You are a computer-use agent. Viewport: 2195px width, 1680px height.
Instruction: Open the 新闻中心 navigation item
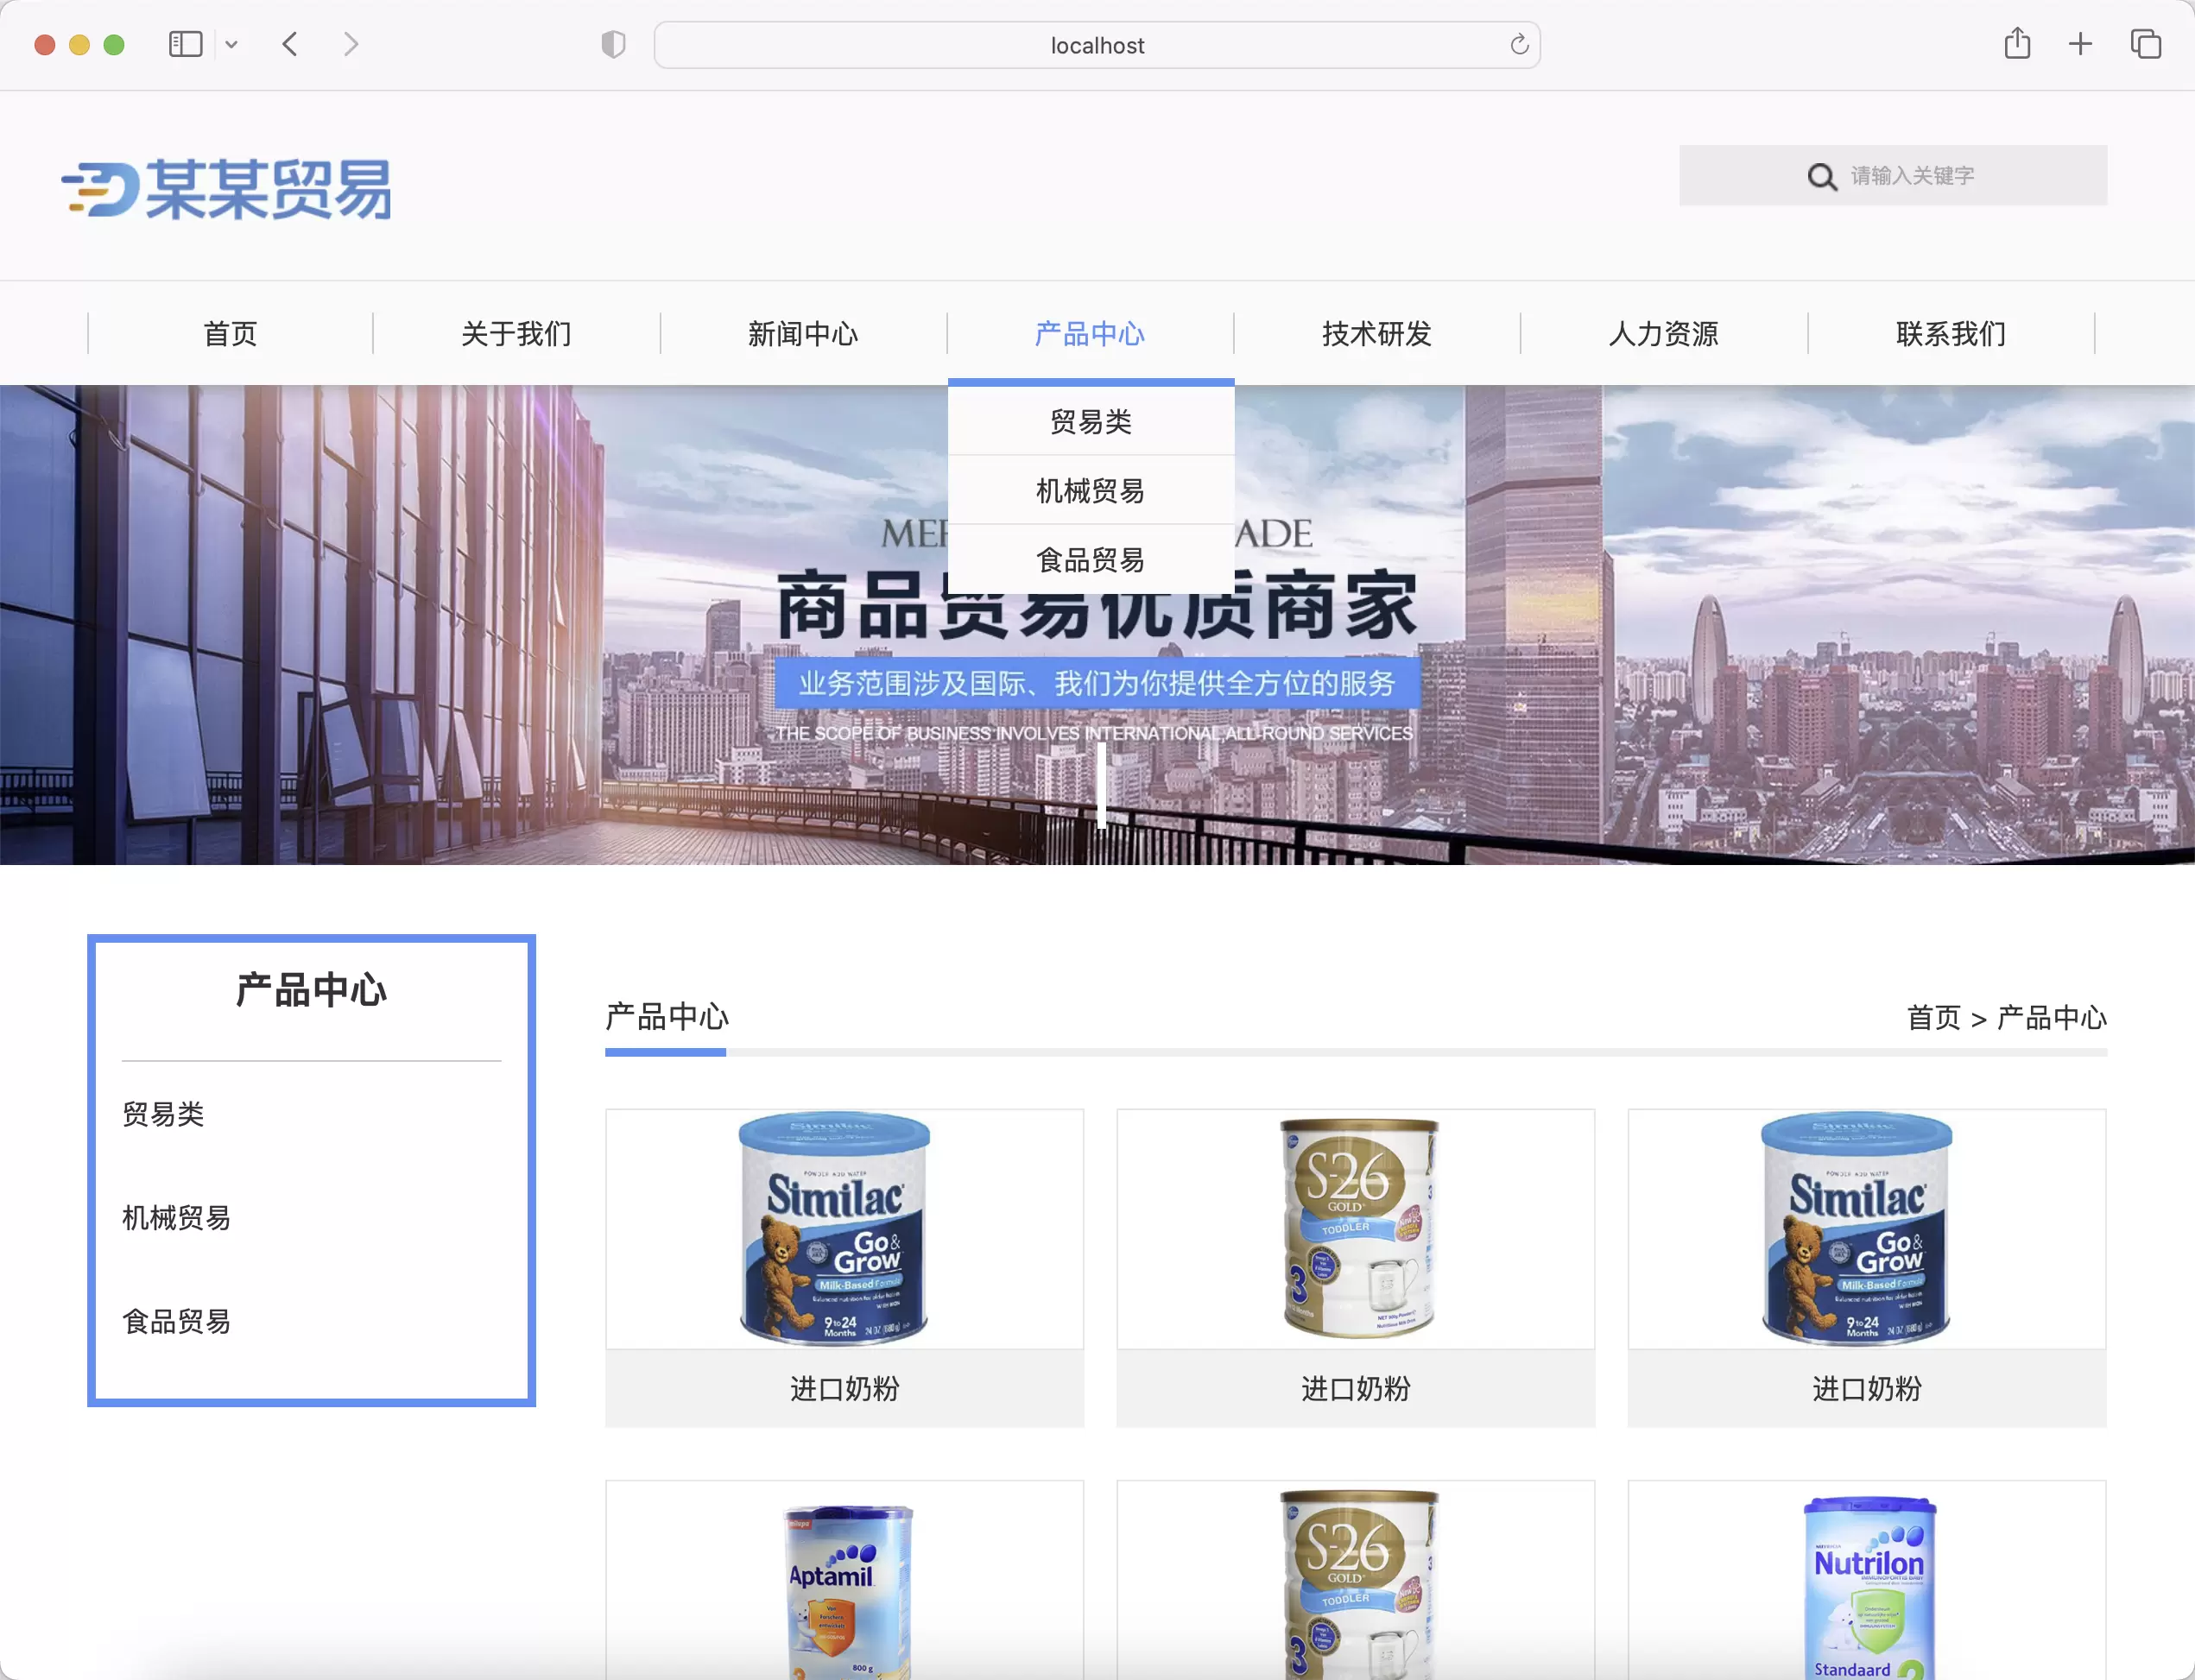point(803,333)
